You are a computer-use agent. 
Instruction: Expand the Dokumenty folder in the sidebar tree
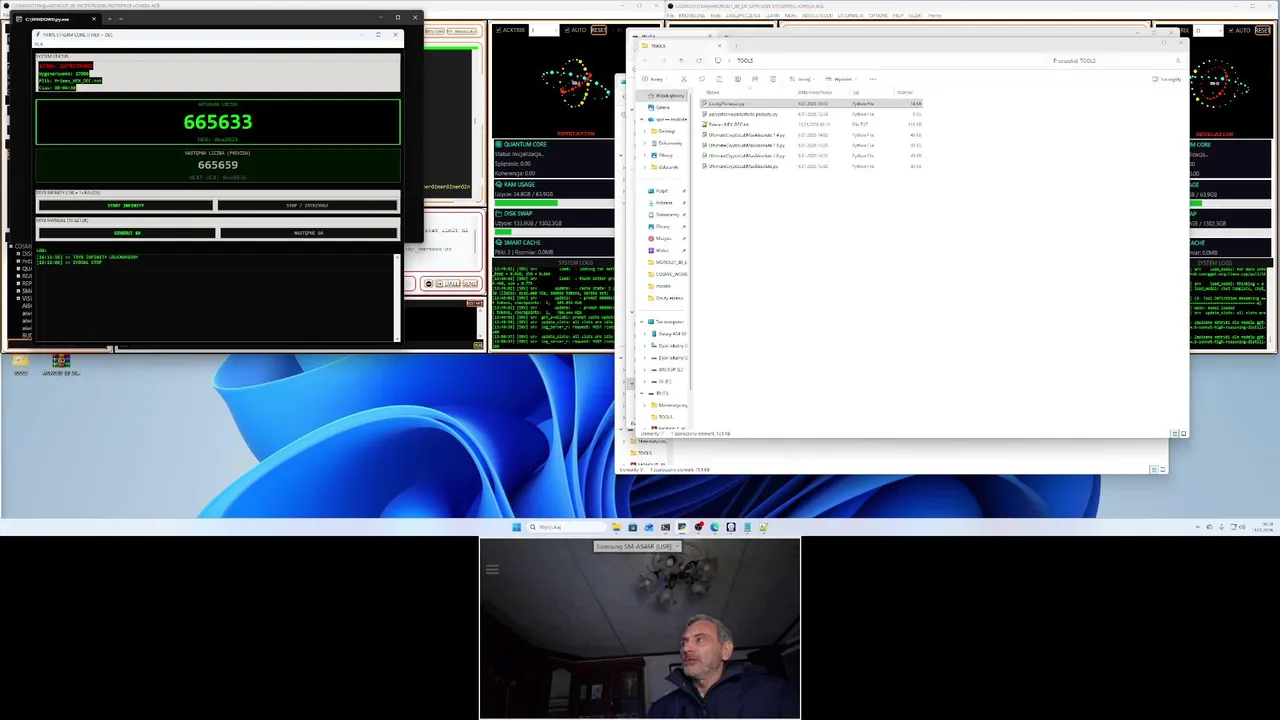pyautogui.click(x=645, y=143)
